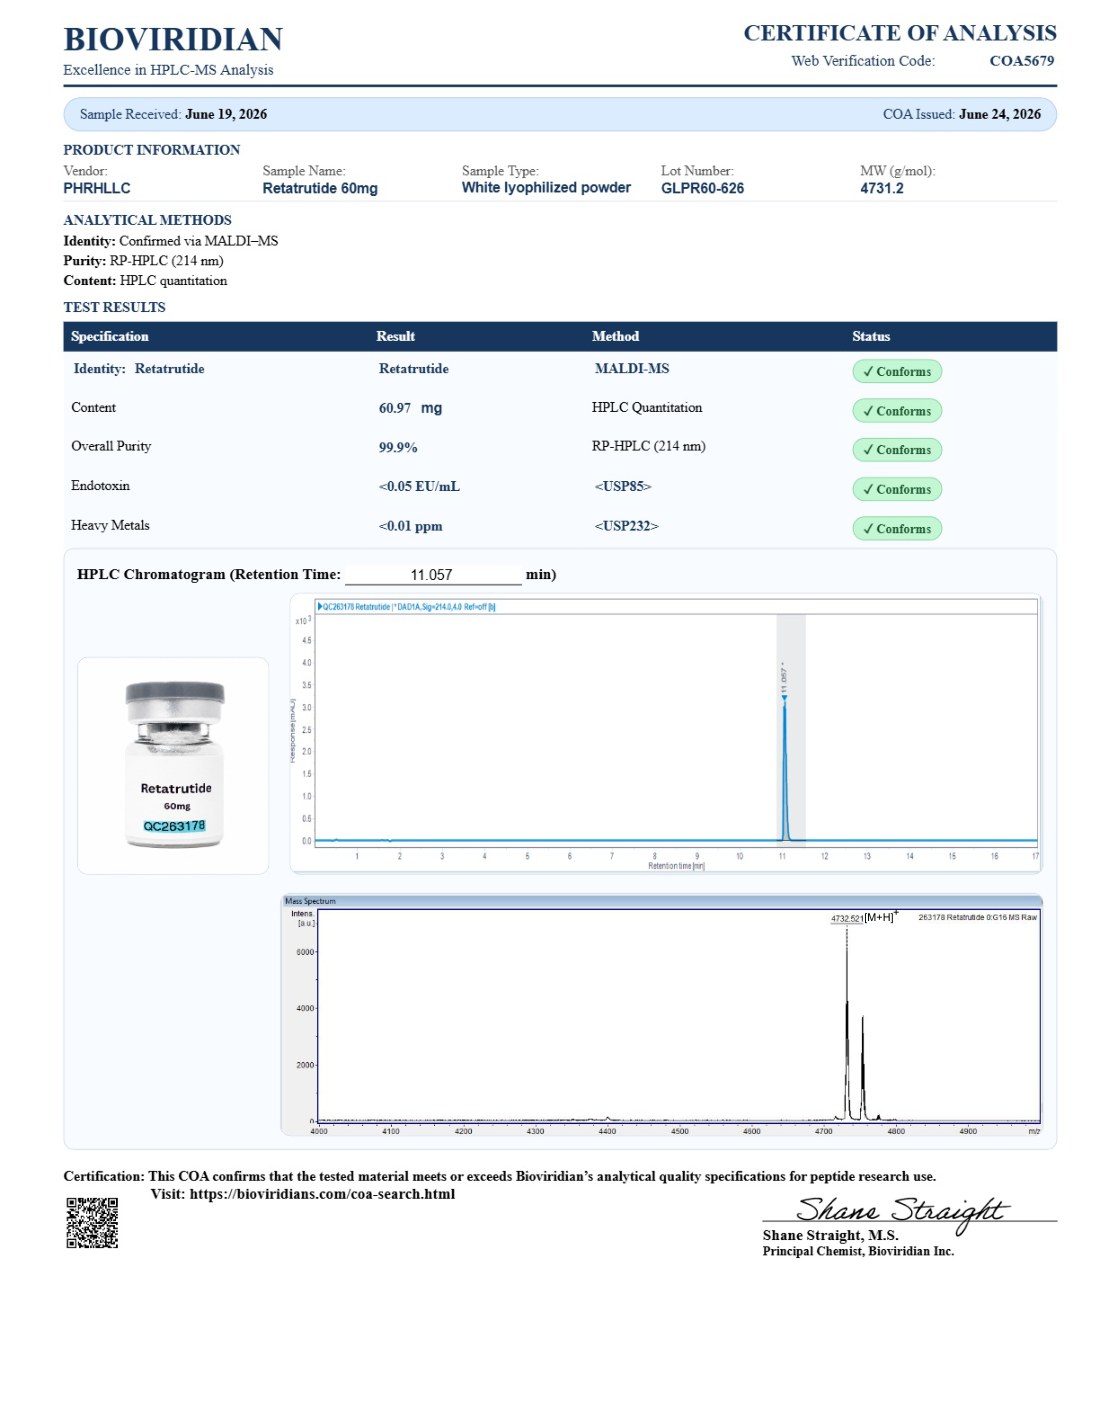Click the HPLC Quantitation method cell
The width and height of the screenshot is (1100, 1424).
647,407
